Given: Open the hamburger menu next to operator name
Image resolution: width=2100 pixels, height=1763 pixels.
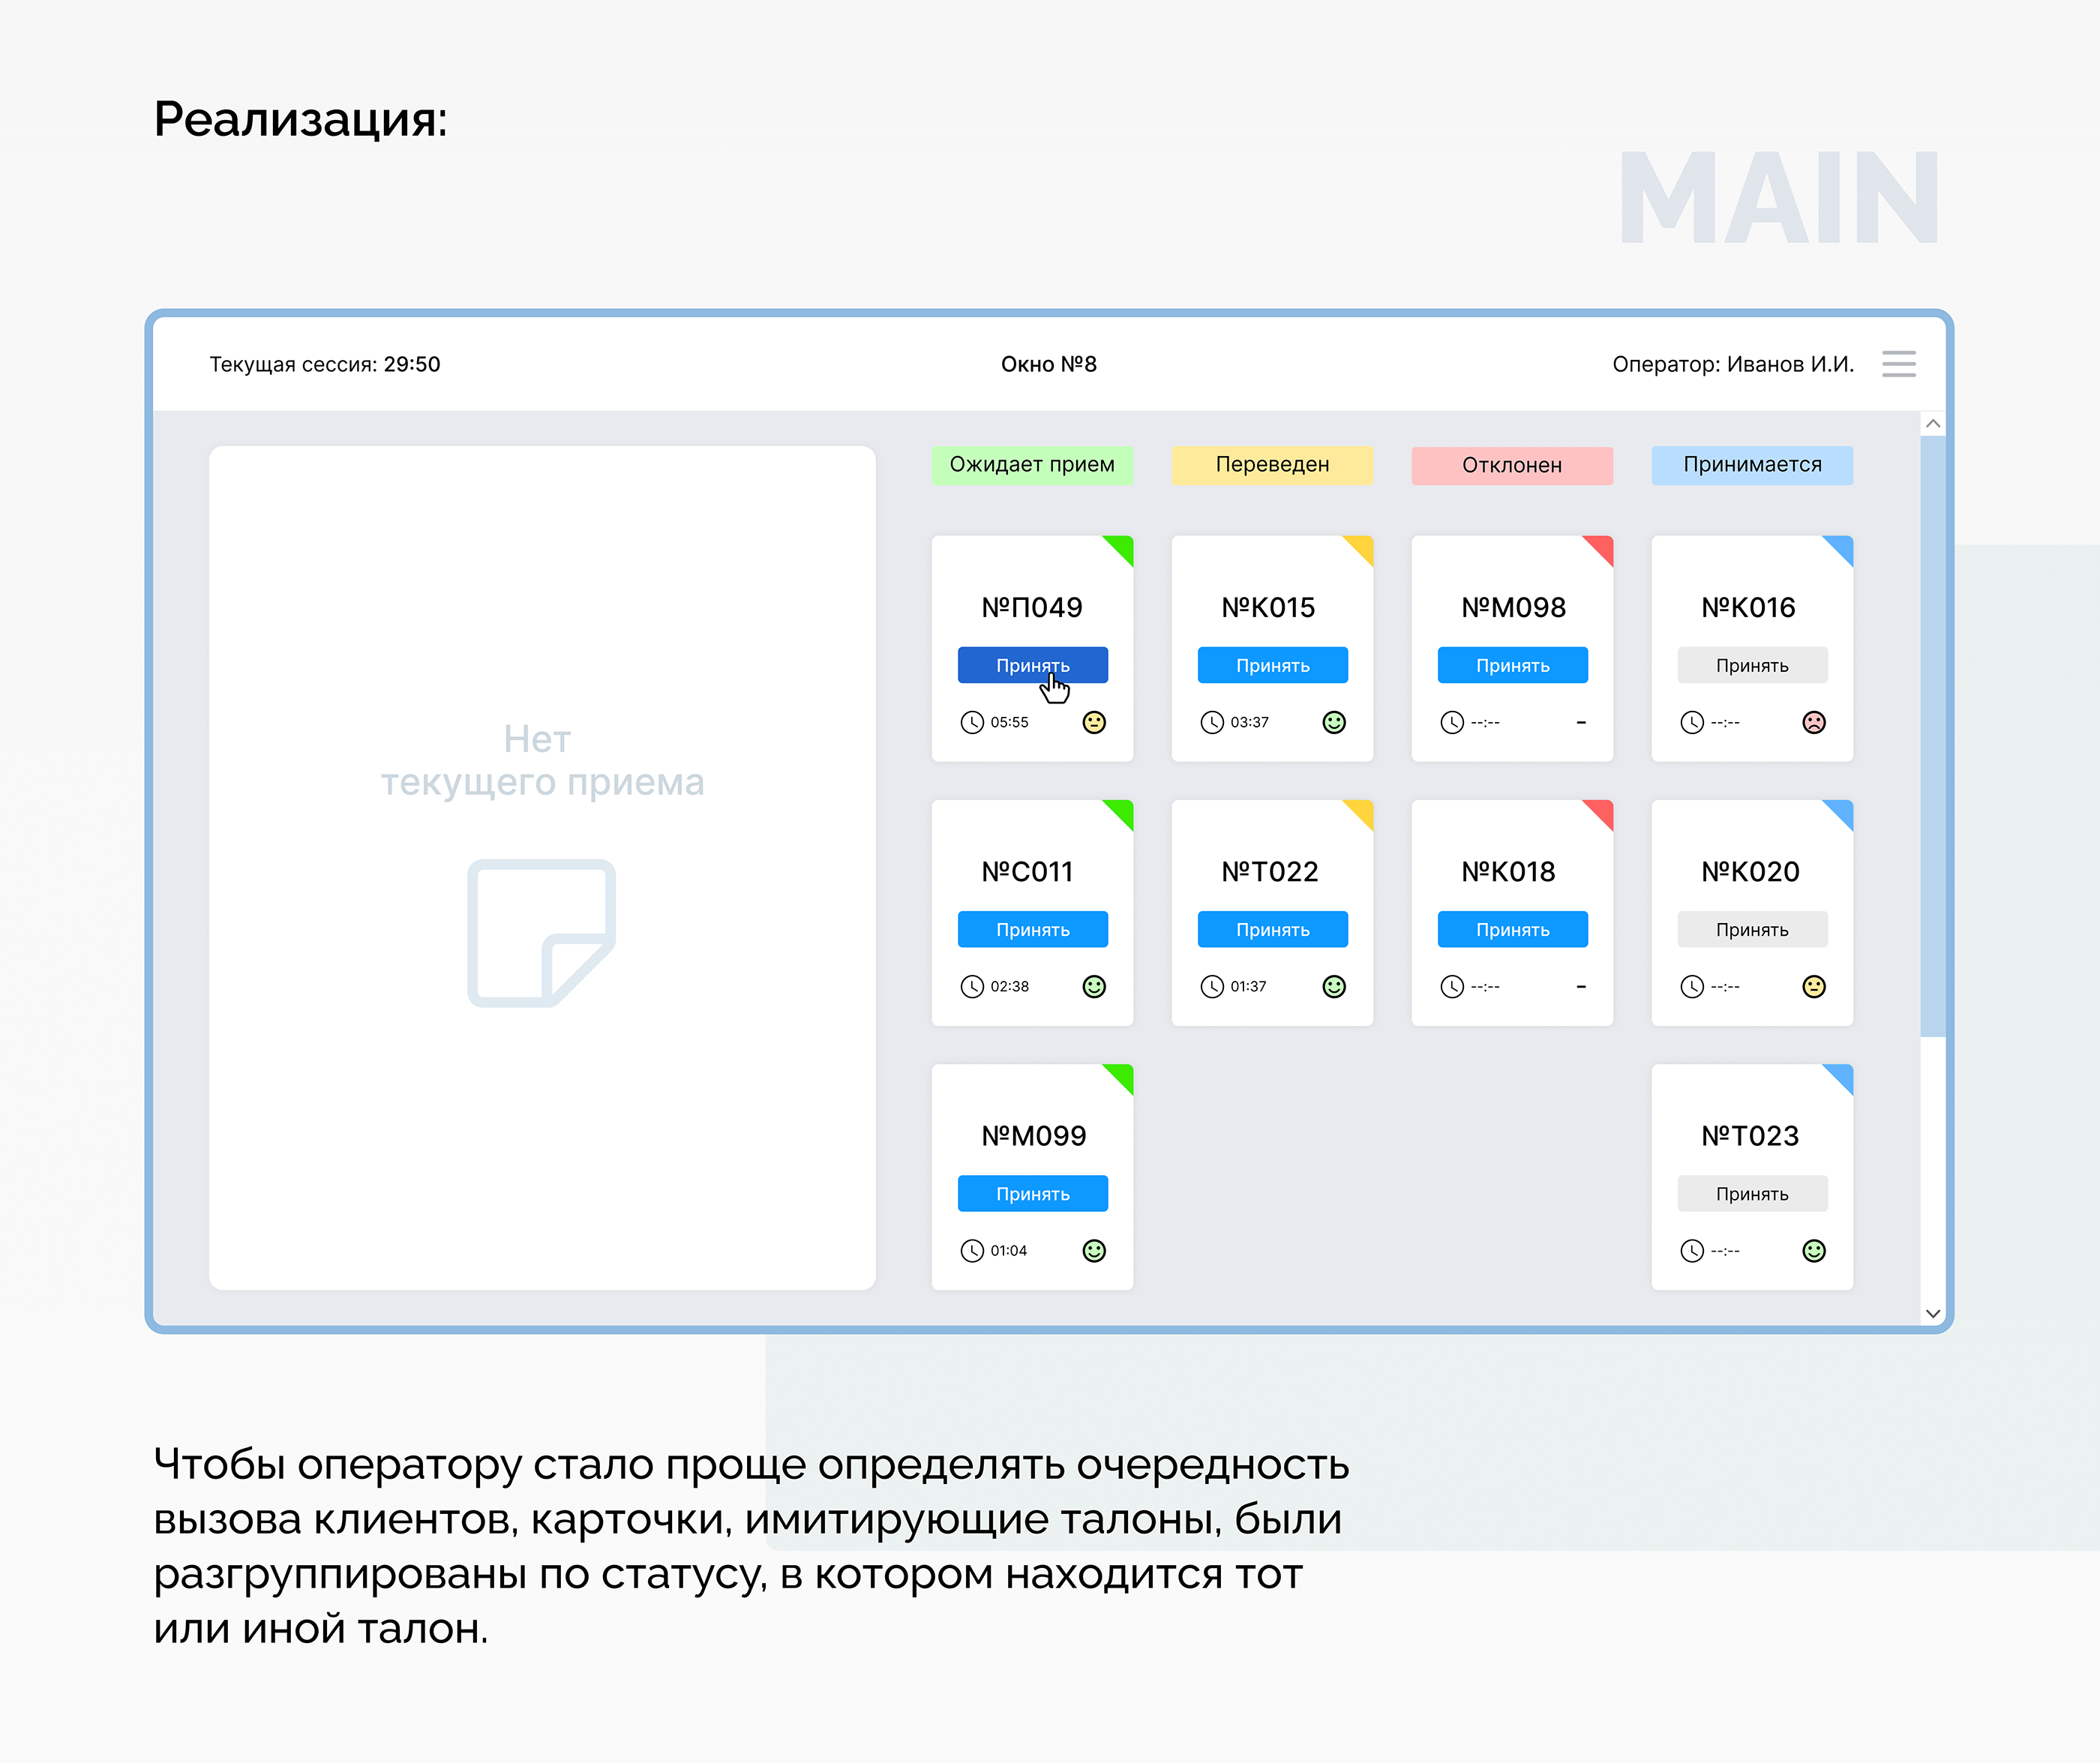Looking at the screenshot, I should tap(1898, 364).
